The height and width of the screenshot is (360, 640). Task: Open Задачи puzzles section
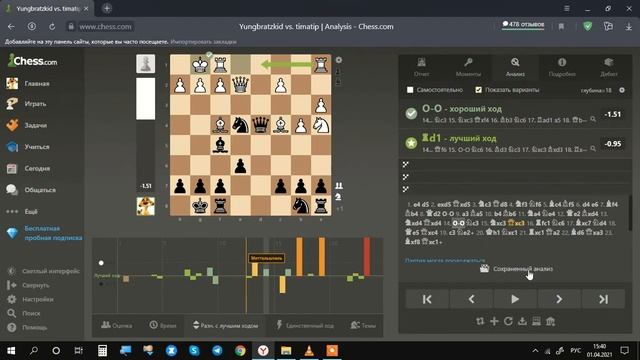(27, 125)
